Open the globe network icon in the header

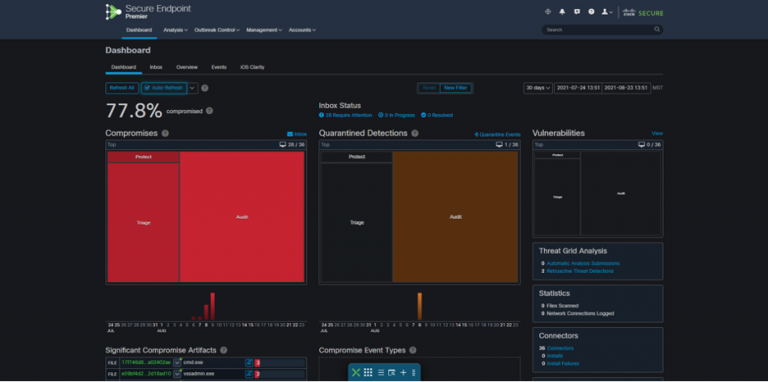[548, 12]
